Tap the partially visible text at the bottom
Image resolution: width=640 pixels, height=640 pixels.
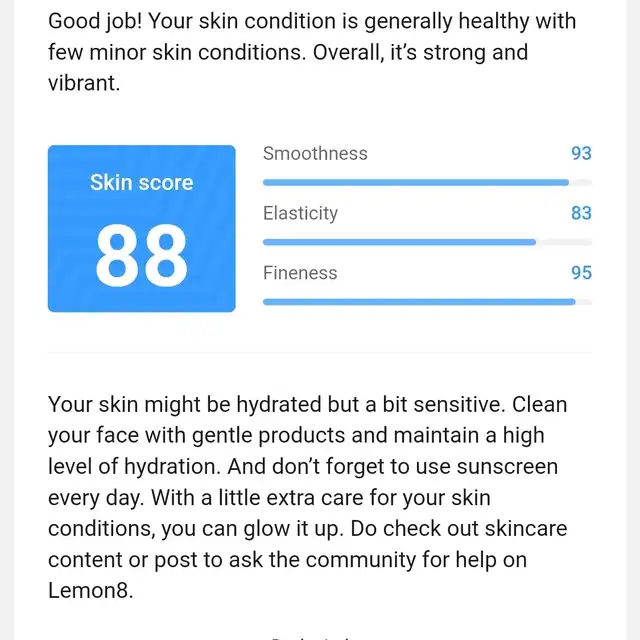click(312, 637)
